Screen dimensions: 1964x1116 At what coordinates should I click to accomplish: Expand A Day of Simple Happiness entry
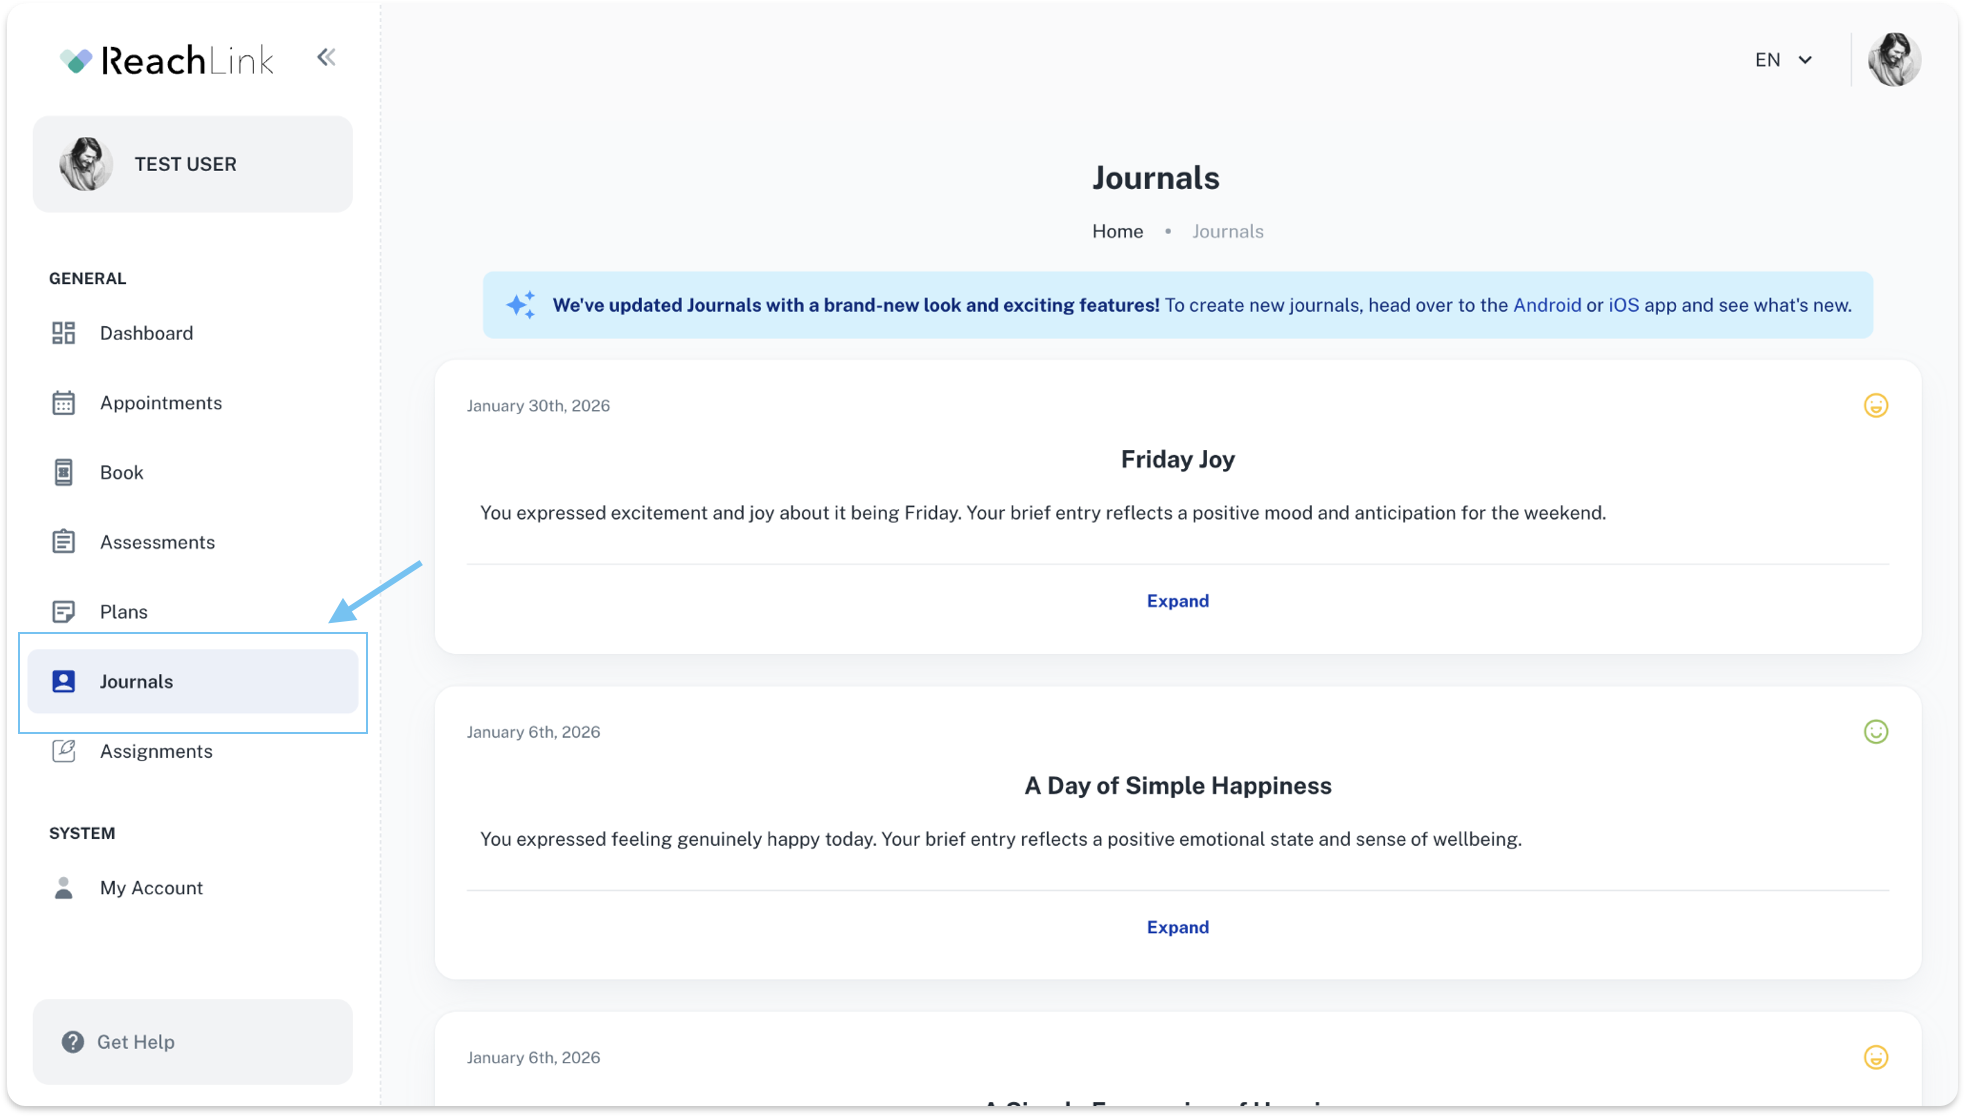tap(1177, 927)
